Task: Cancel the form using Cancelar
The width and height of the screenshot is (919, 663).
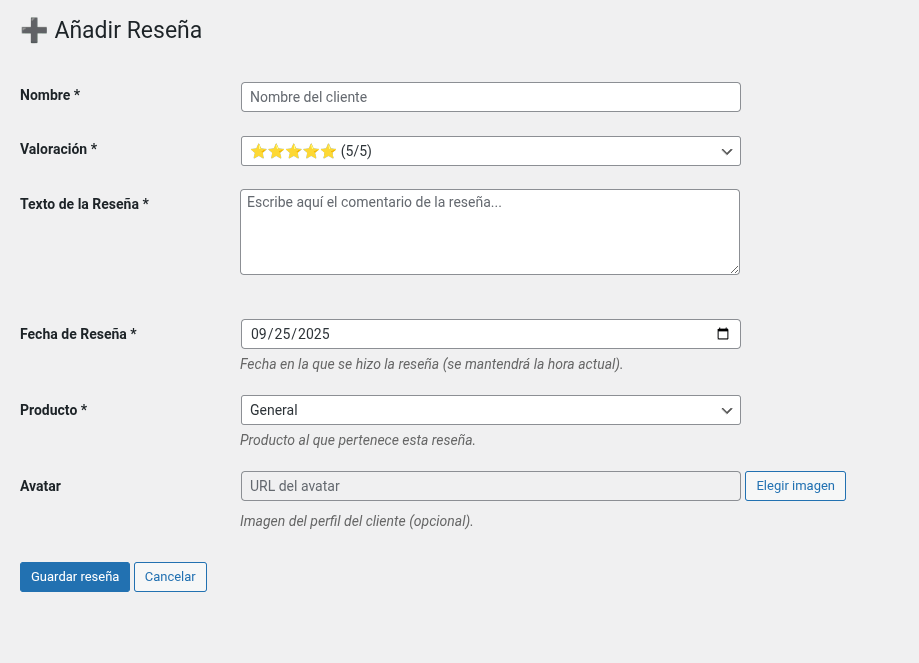Action: point(170,577)
